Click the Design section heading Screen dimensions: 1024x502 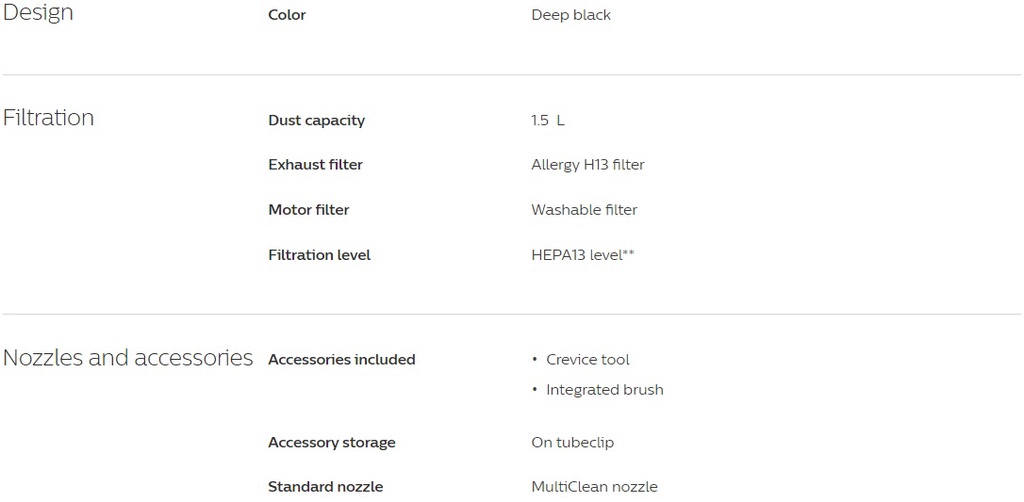point(38,14)
